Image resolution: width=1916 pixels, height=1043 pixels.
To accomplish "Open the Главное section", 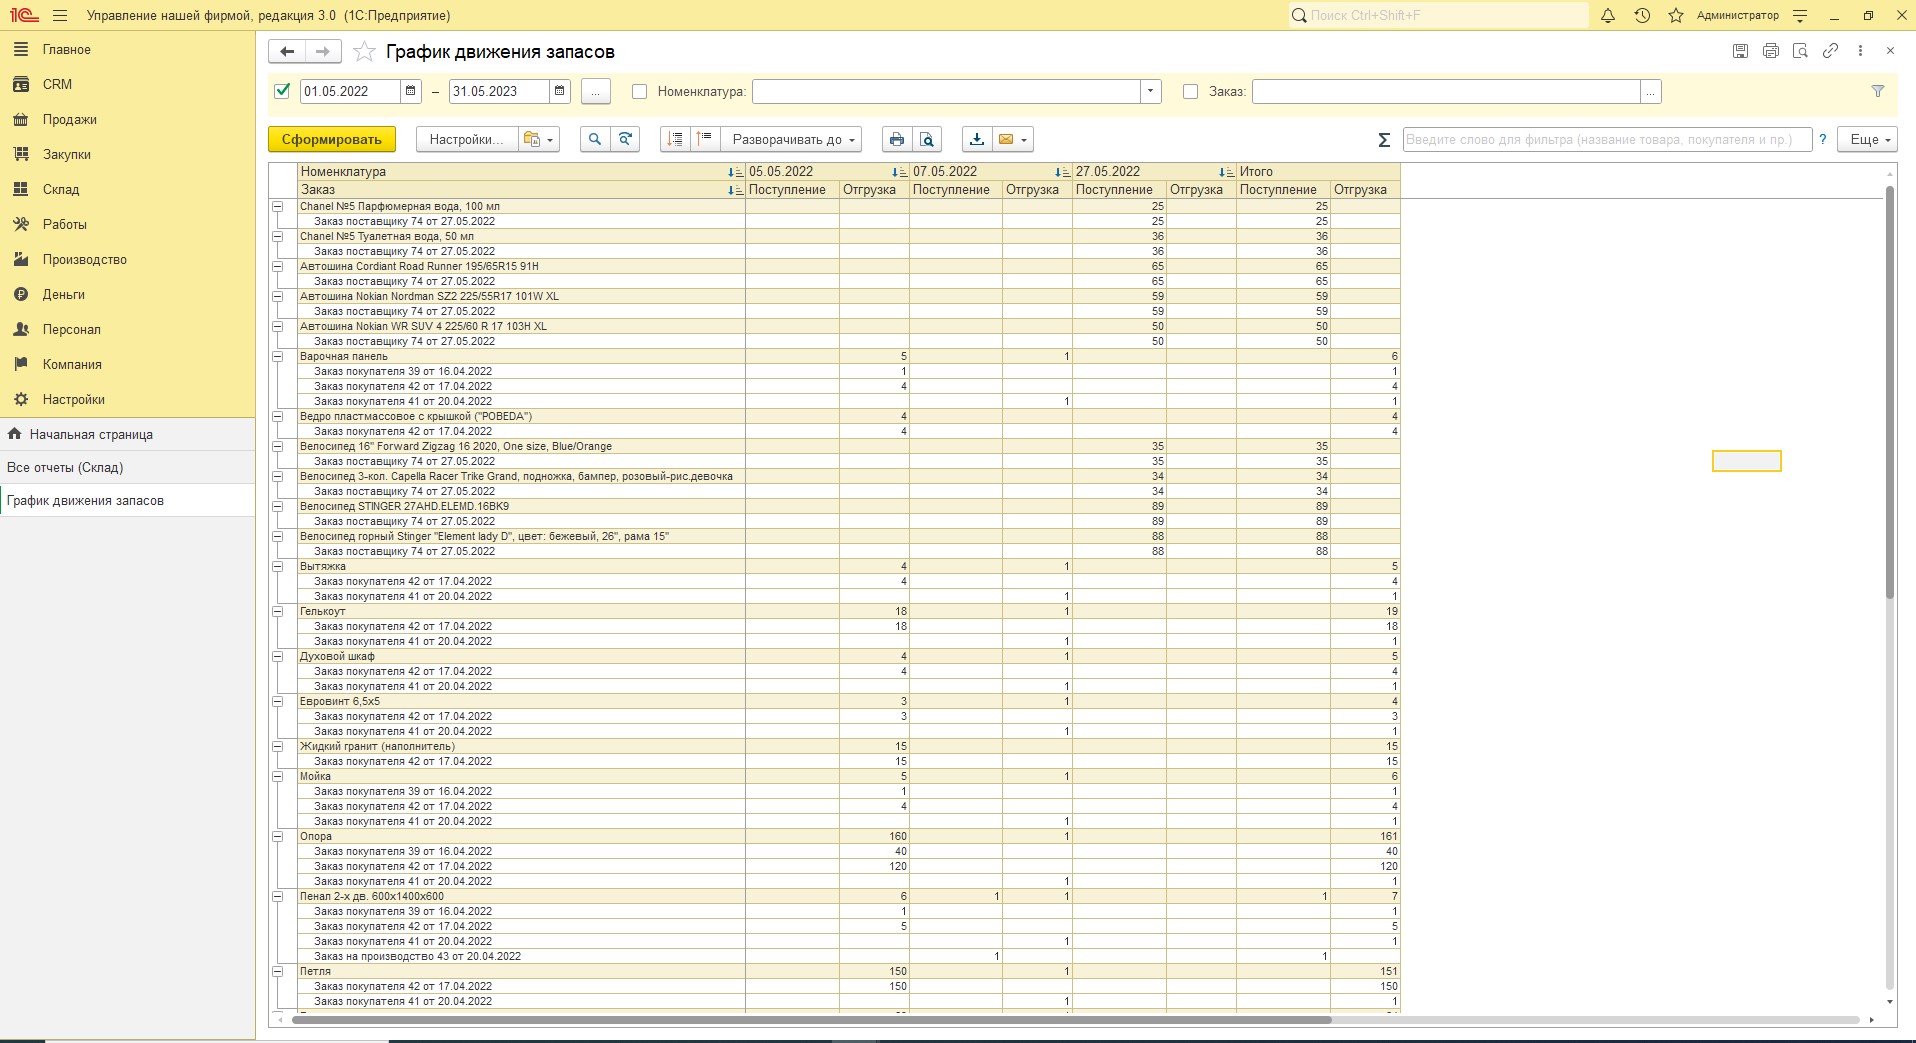I will (x=128, y=49).
